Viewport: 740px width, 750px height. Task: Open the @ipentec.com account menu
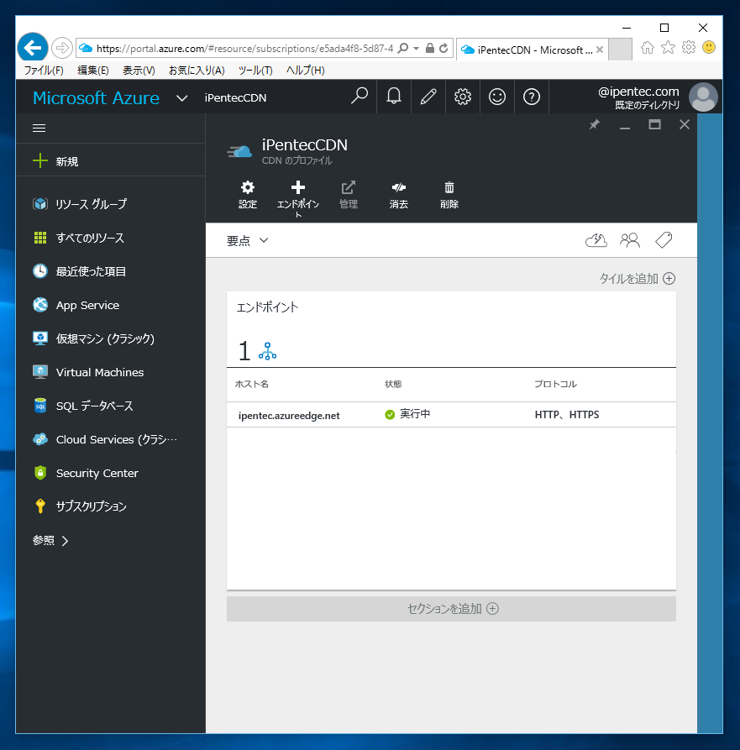[x=638, y=97]
